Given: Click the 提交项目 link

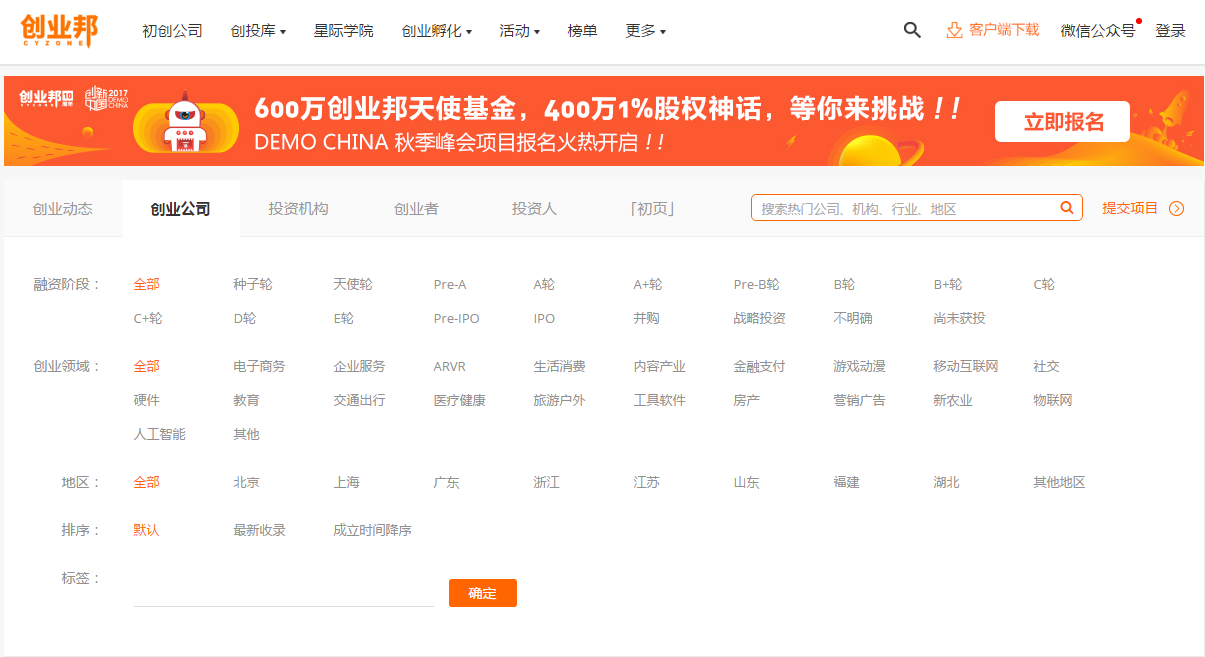Looking at the screenshot, I should (x=1130, y=208).
